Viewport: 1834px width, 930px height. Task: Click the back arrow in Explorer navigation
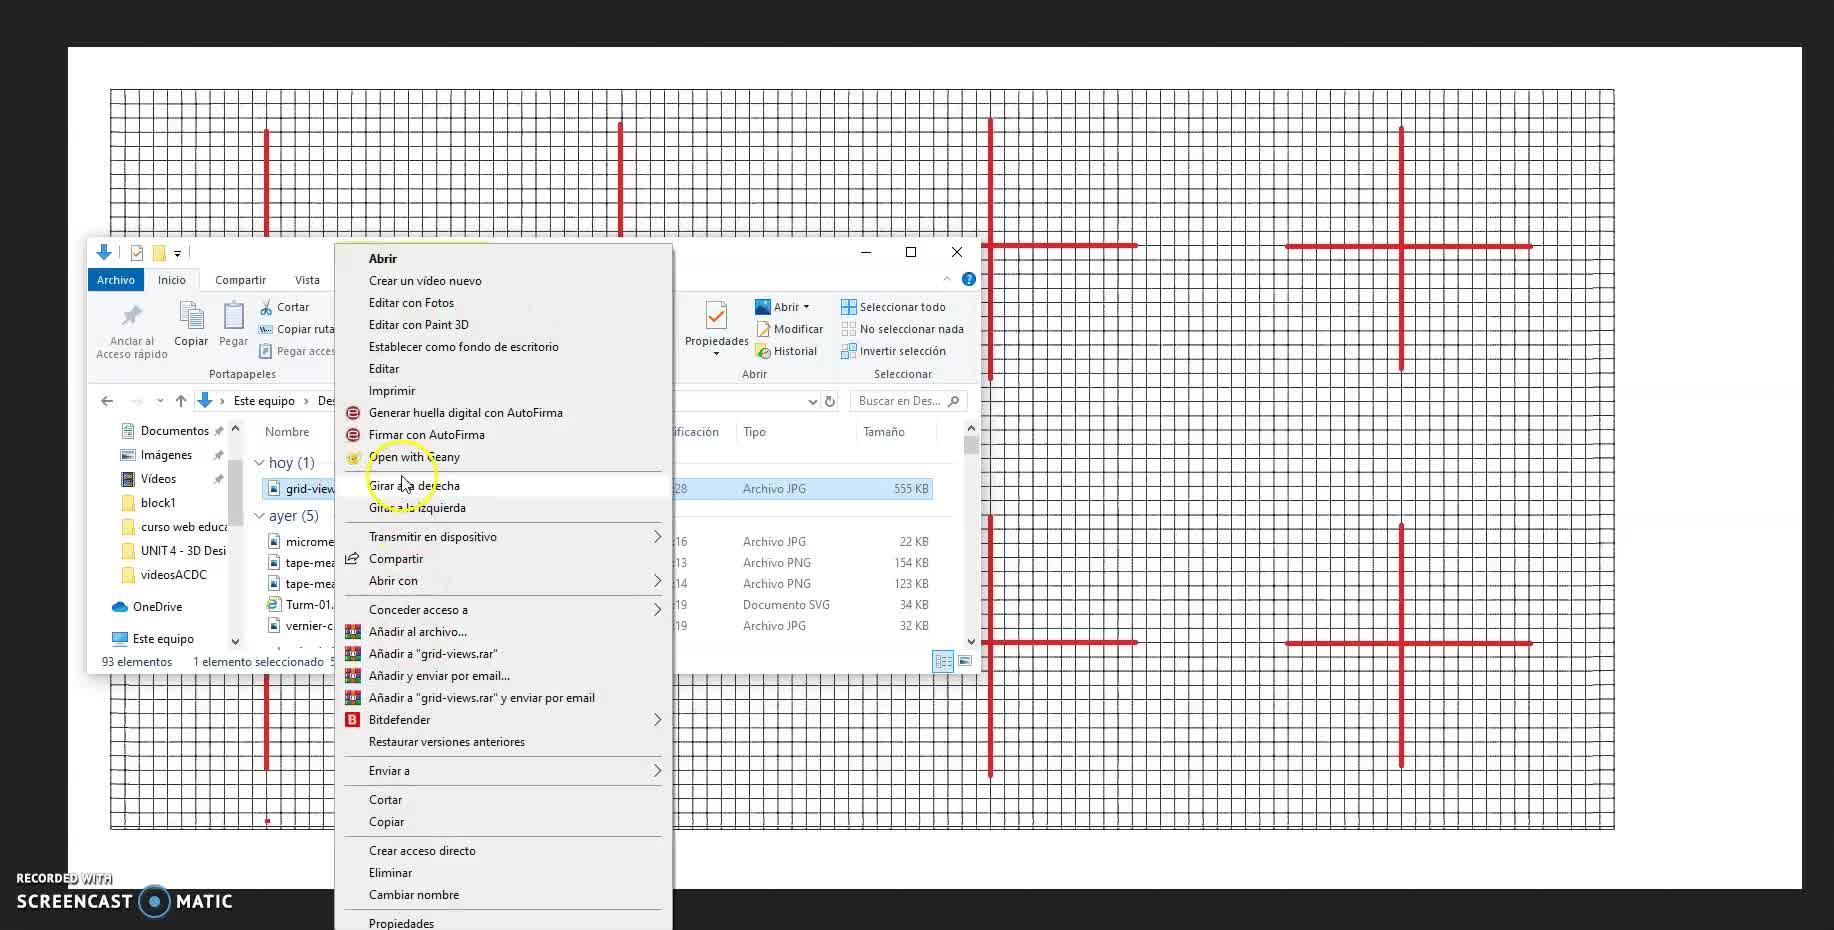(x=107, y=401)
